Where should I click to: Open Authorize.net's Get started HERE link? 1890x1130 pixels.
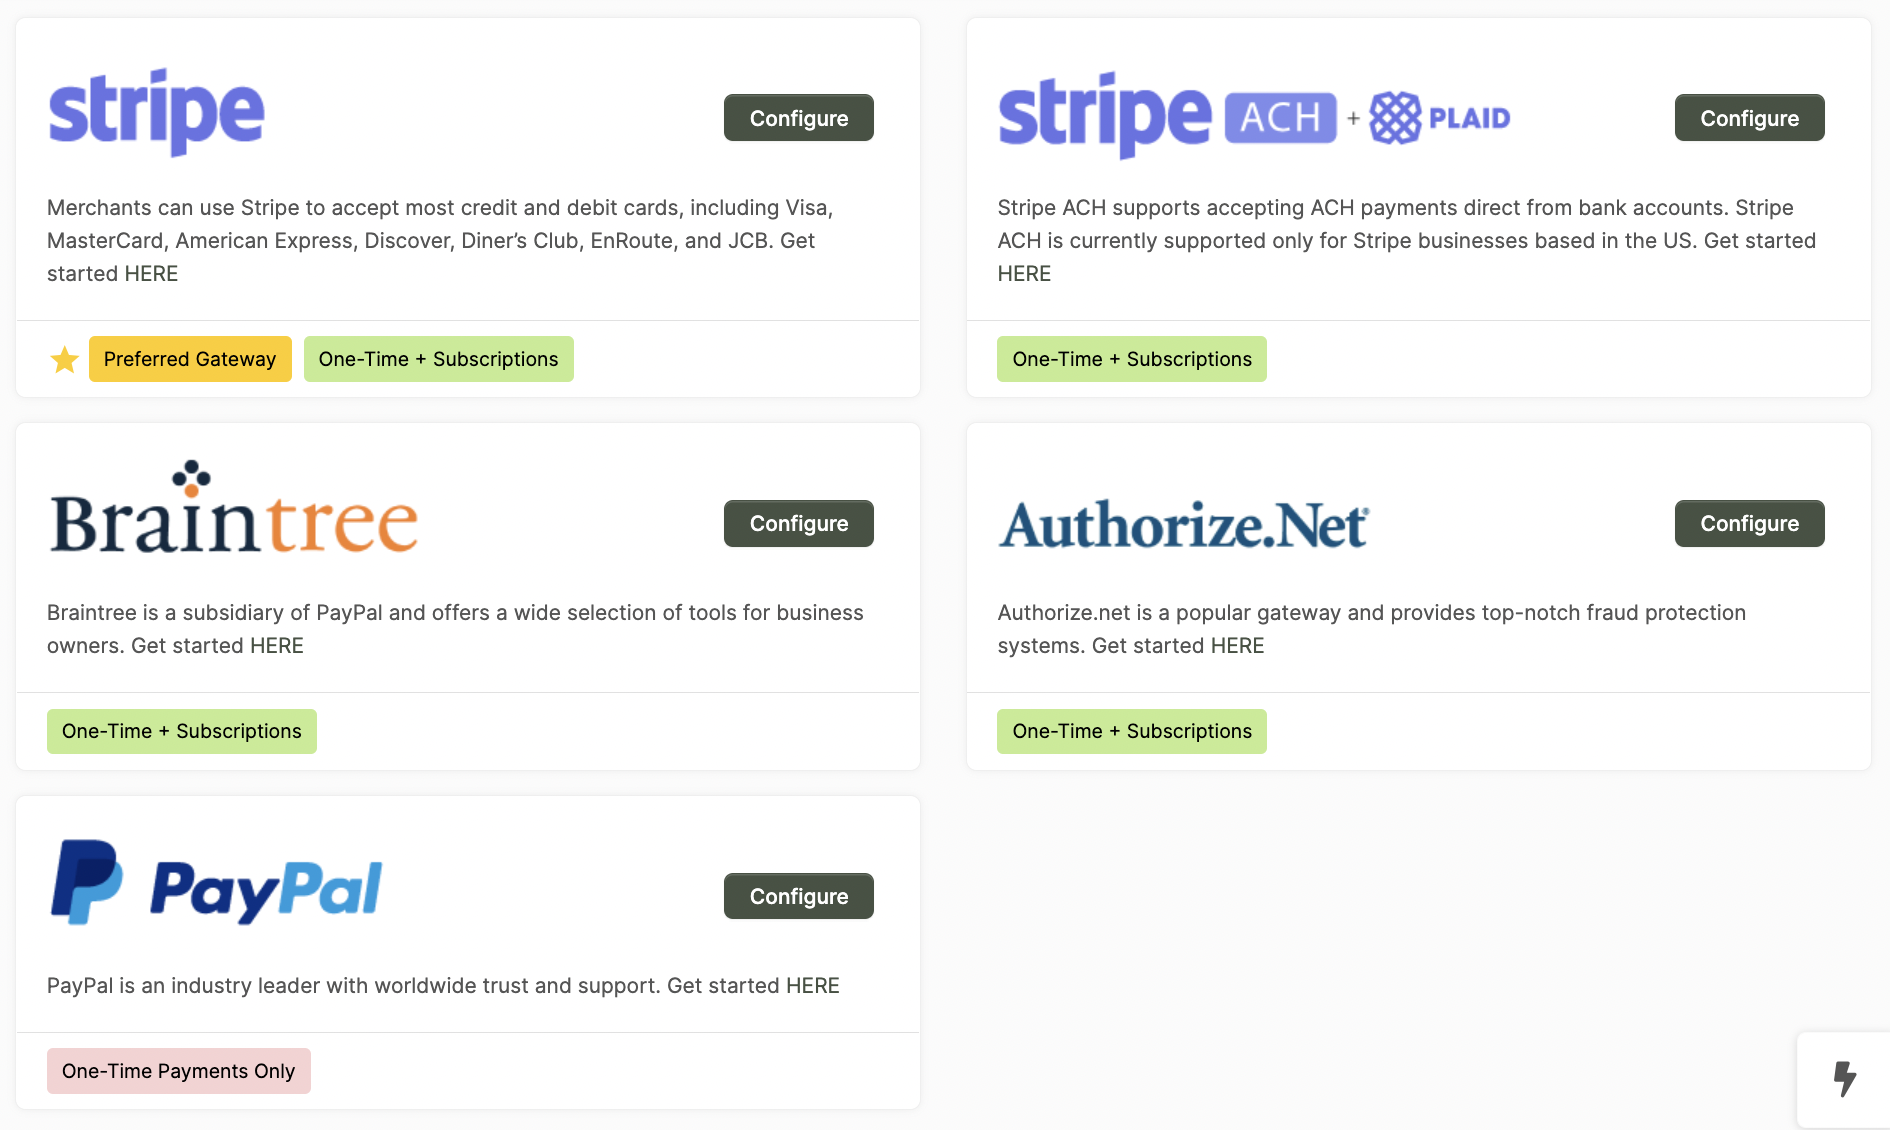pos(1237,646)
